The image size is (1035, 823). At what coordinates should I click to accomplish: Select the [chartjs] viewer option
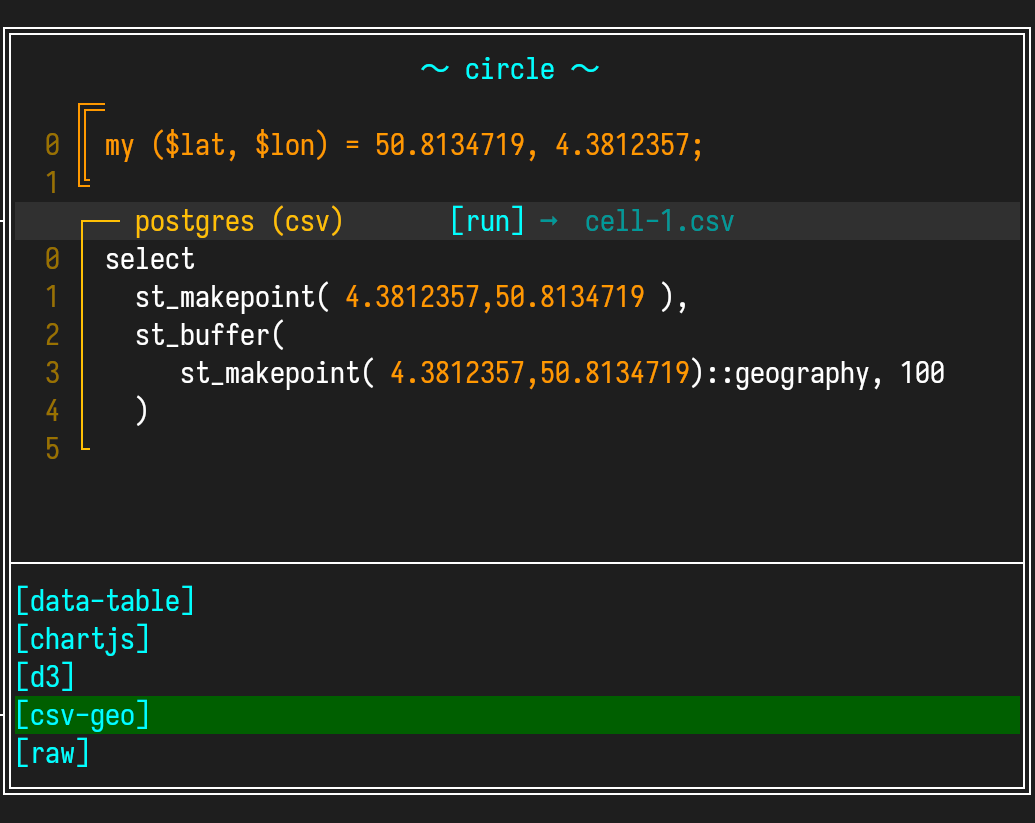(82, 639)
